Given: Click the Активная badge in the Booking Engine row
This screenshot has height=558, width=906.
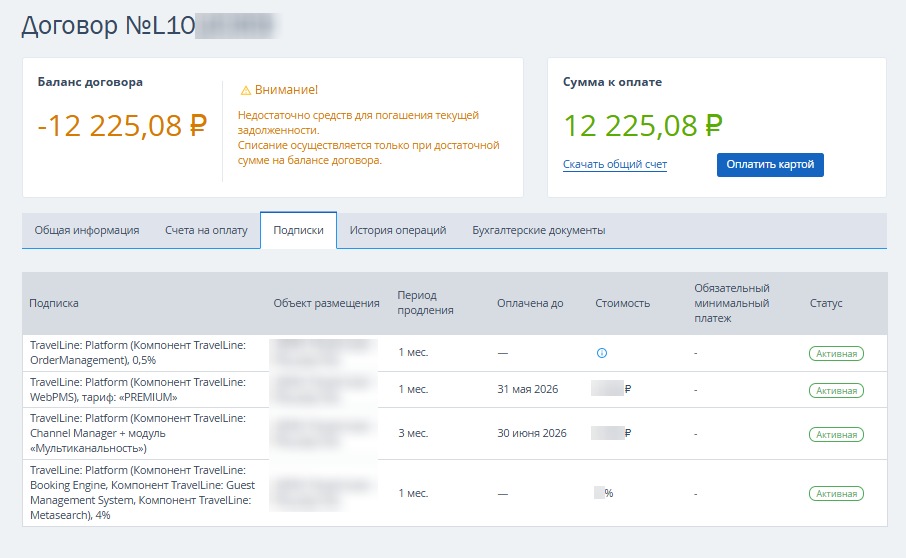Looking at the screenshot, I should point(836,493).
